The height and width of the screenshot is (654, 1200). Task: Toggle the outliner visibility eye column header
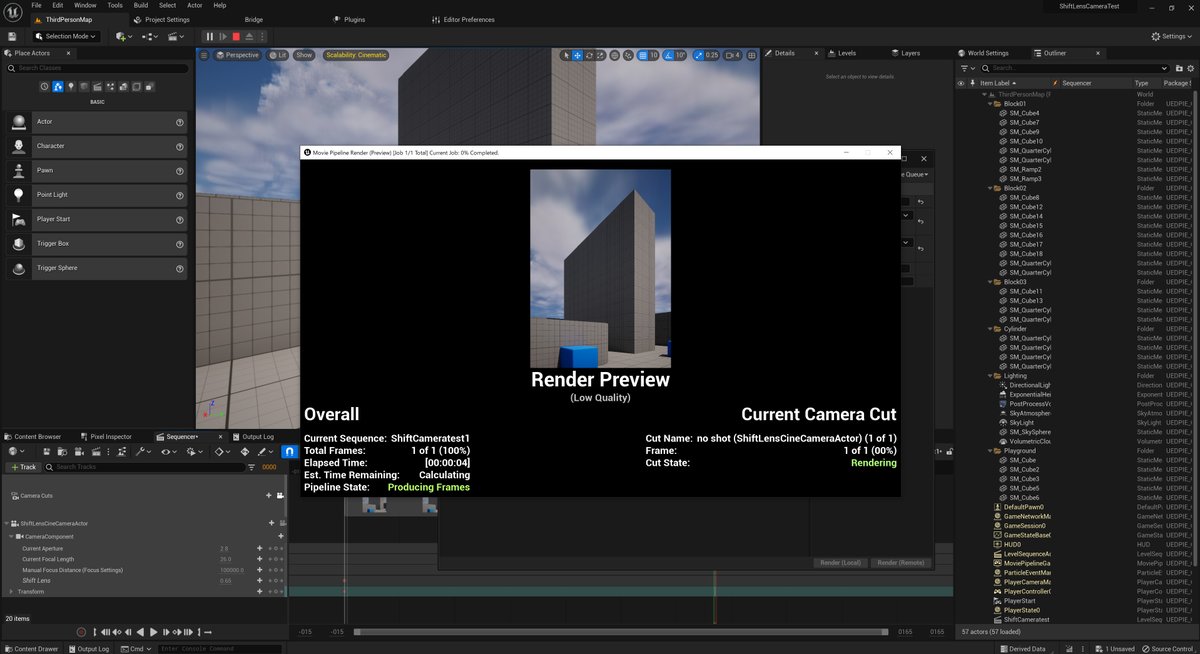point(961,83)
